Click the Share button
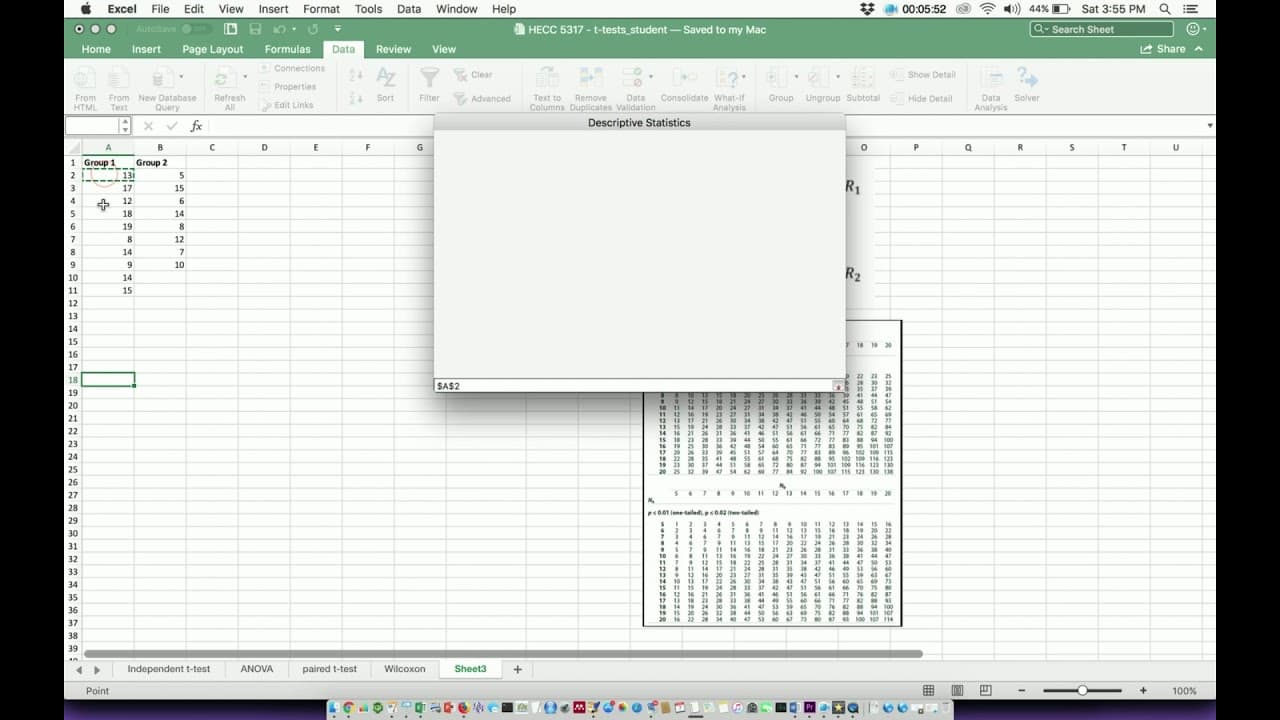The image size is (1280, 720). tap(1163, 49)
